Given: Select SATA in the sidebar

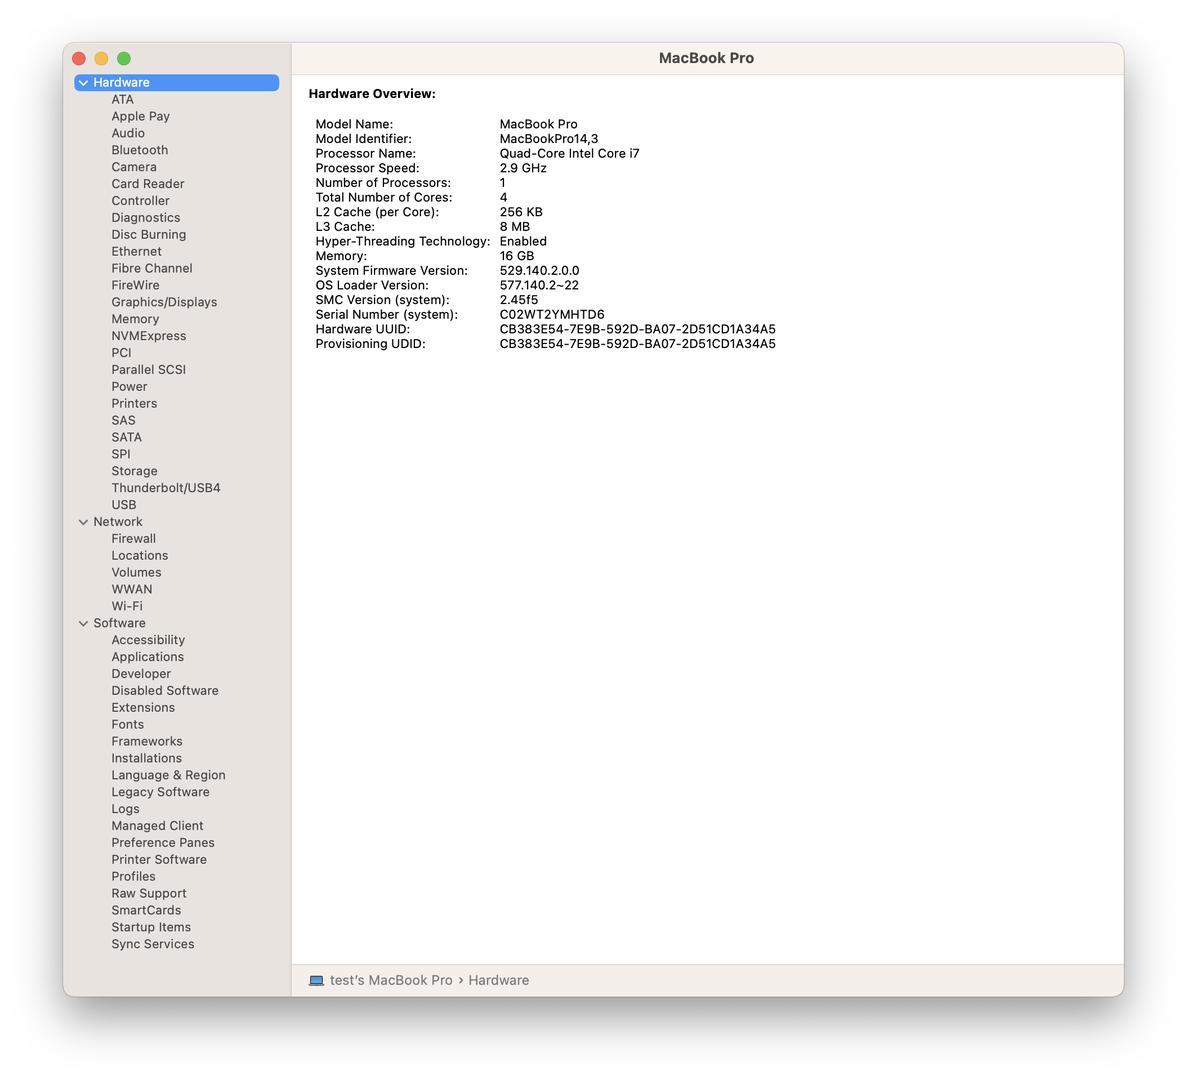Looking at the screenshot, I should (126, 437).
